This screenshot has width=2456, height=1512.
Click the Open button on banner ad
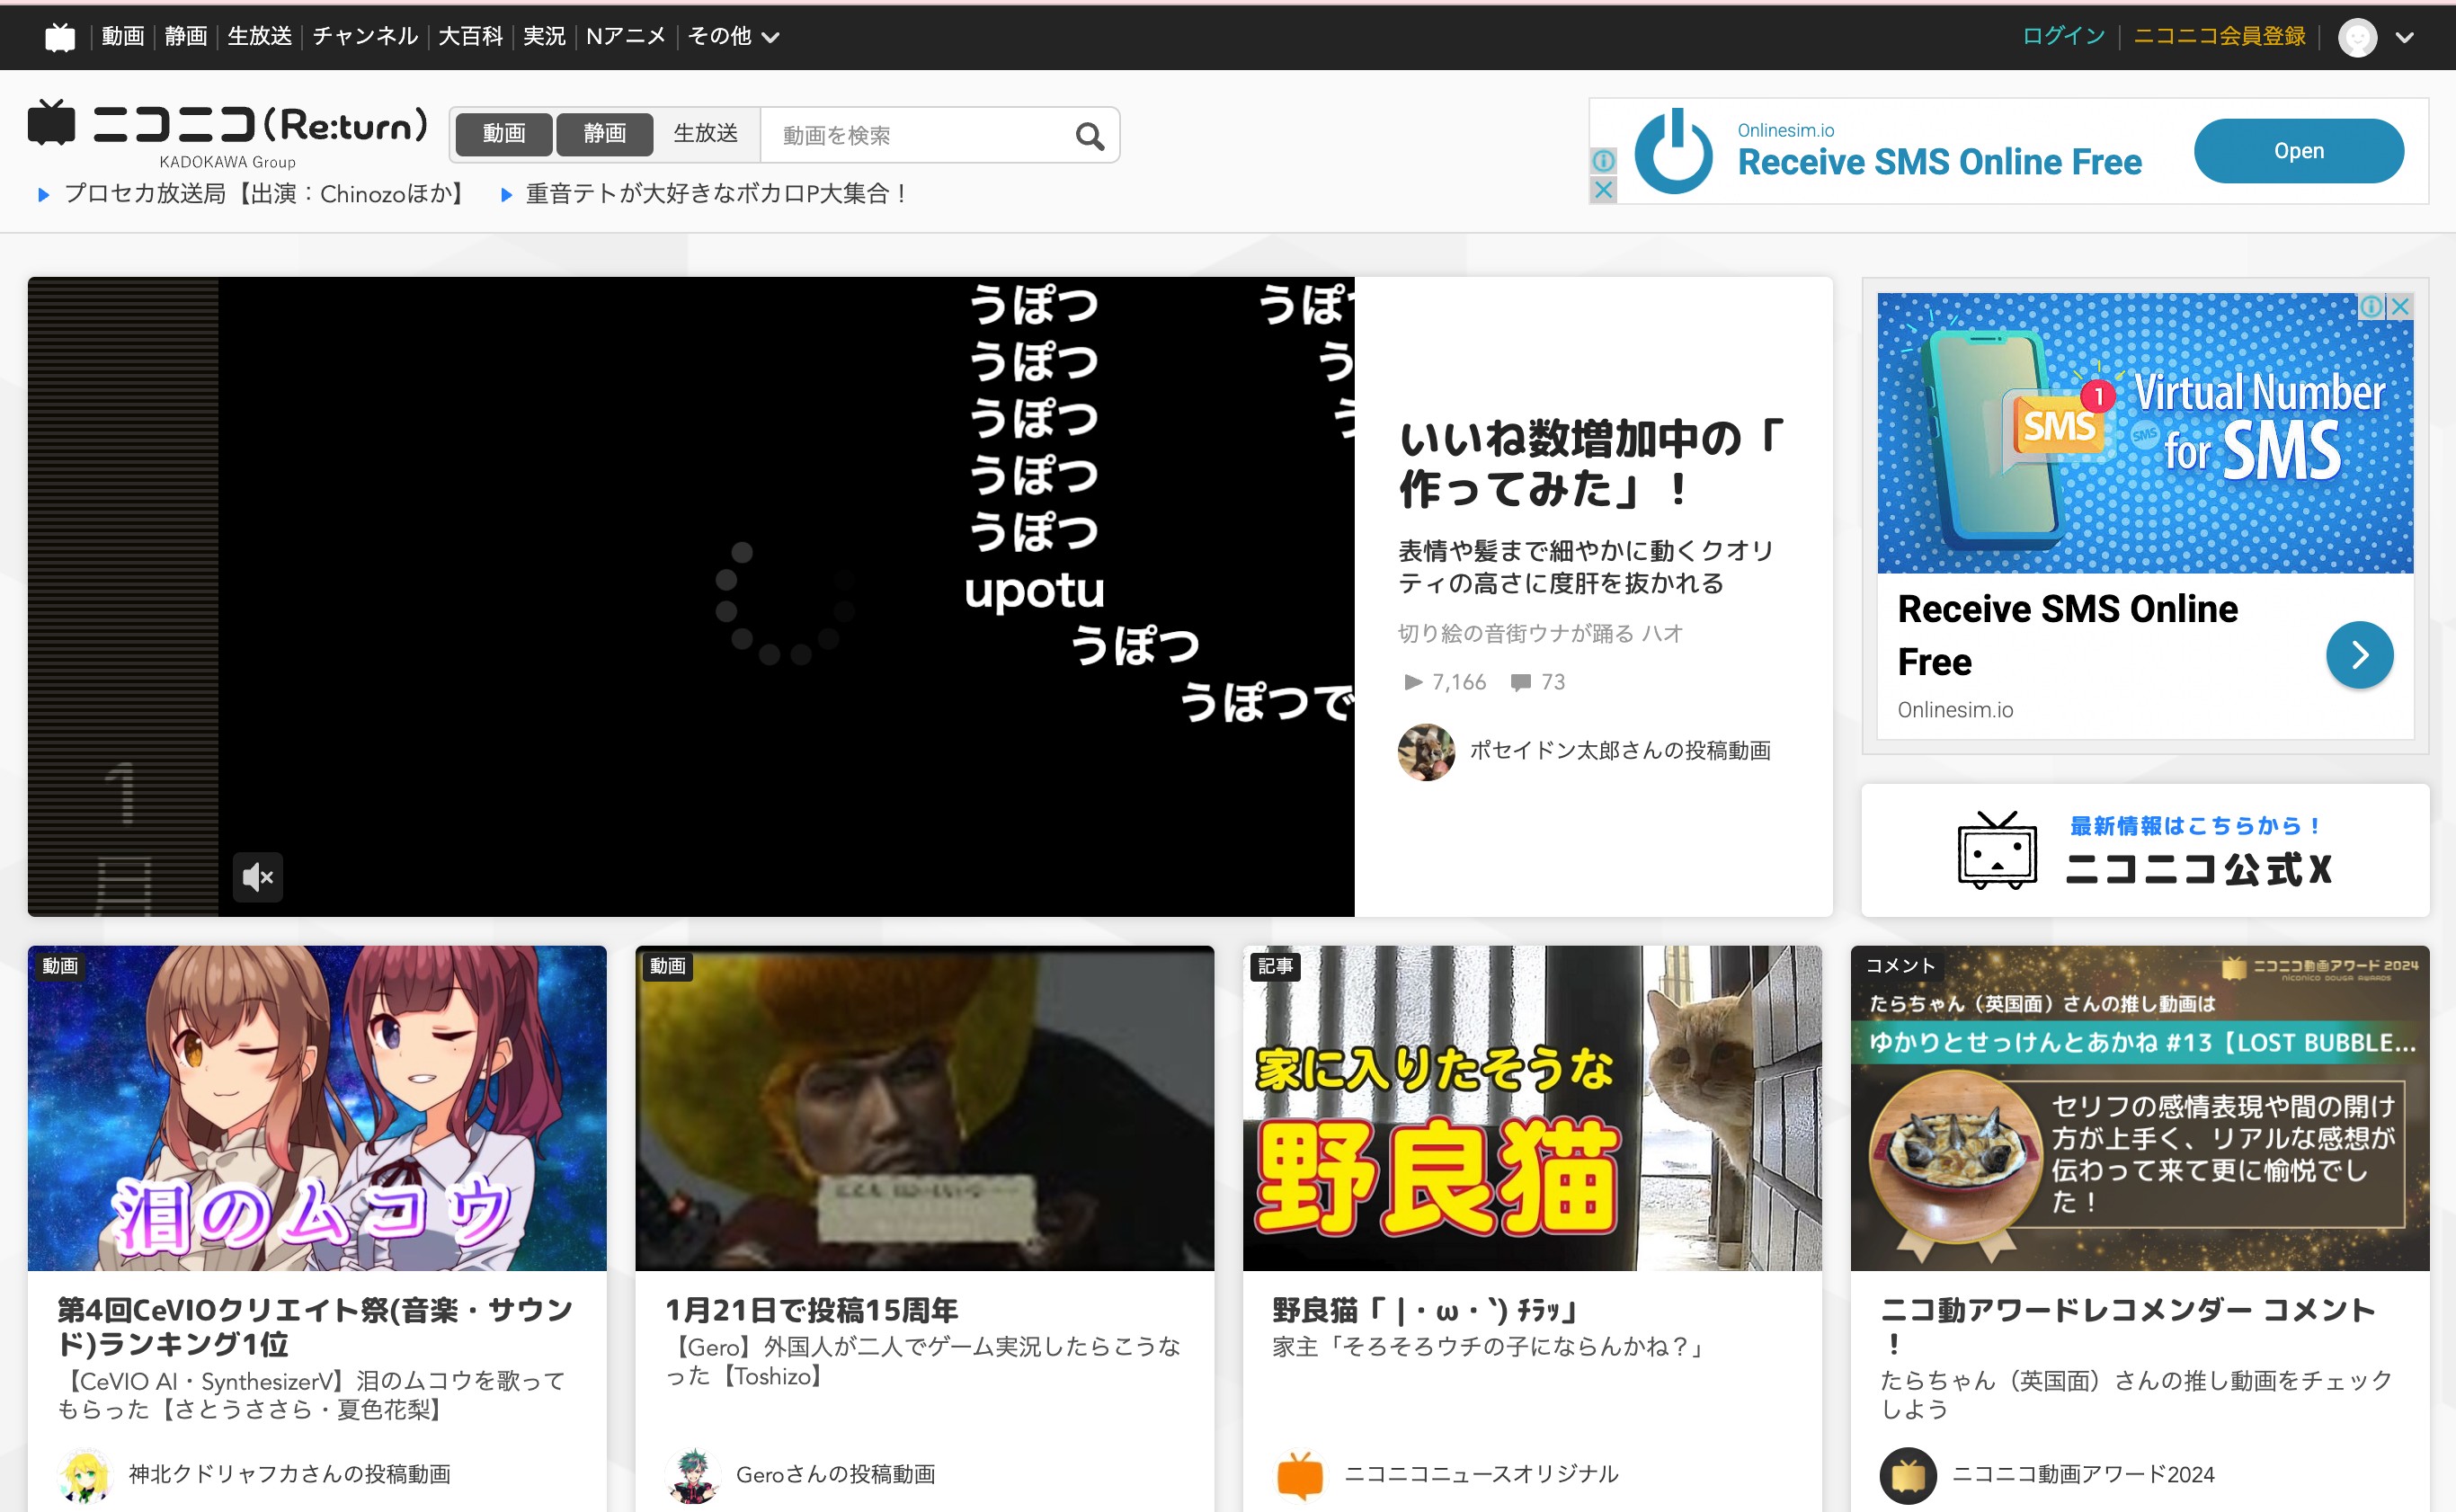pyautogui.click(x=2298, y=151)
